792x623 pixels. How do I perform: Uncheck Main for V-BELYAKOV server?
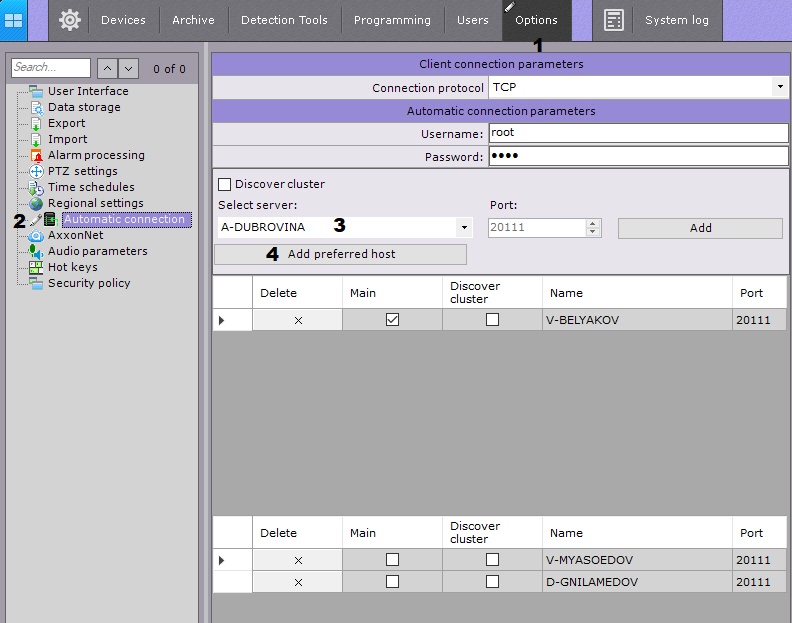392,320
